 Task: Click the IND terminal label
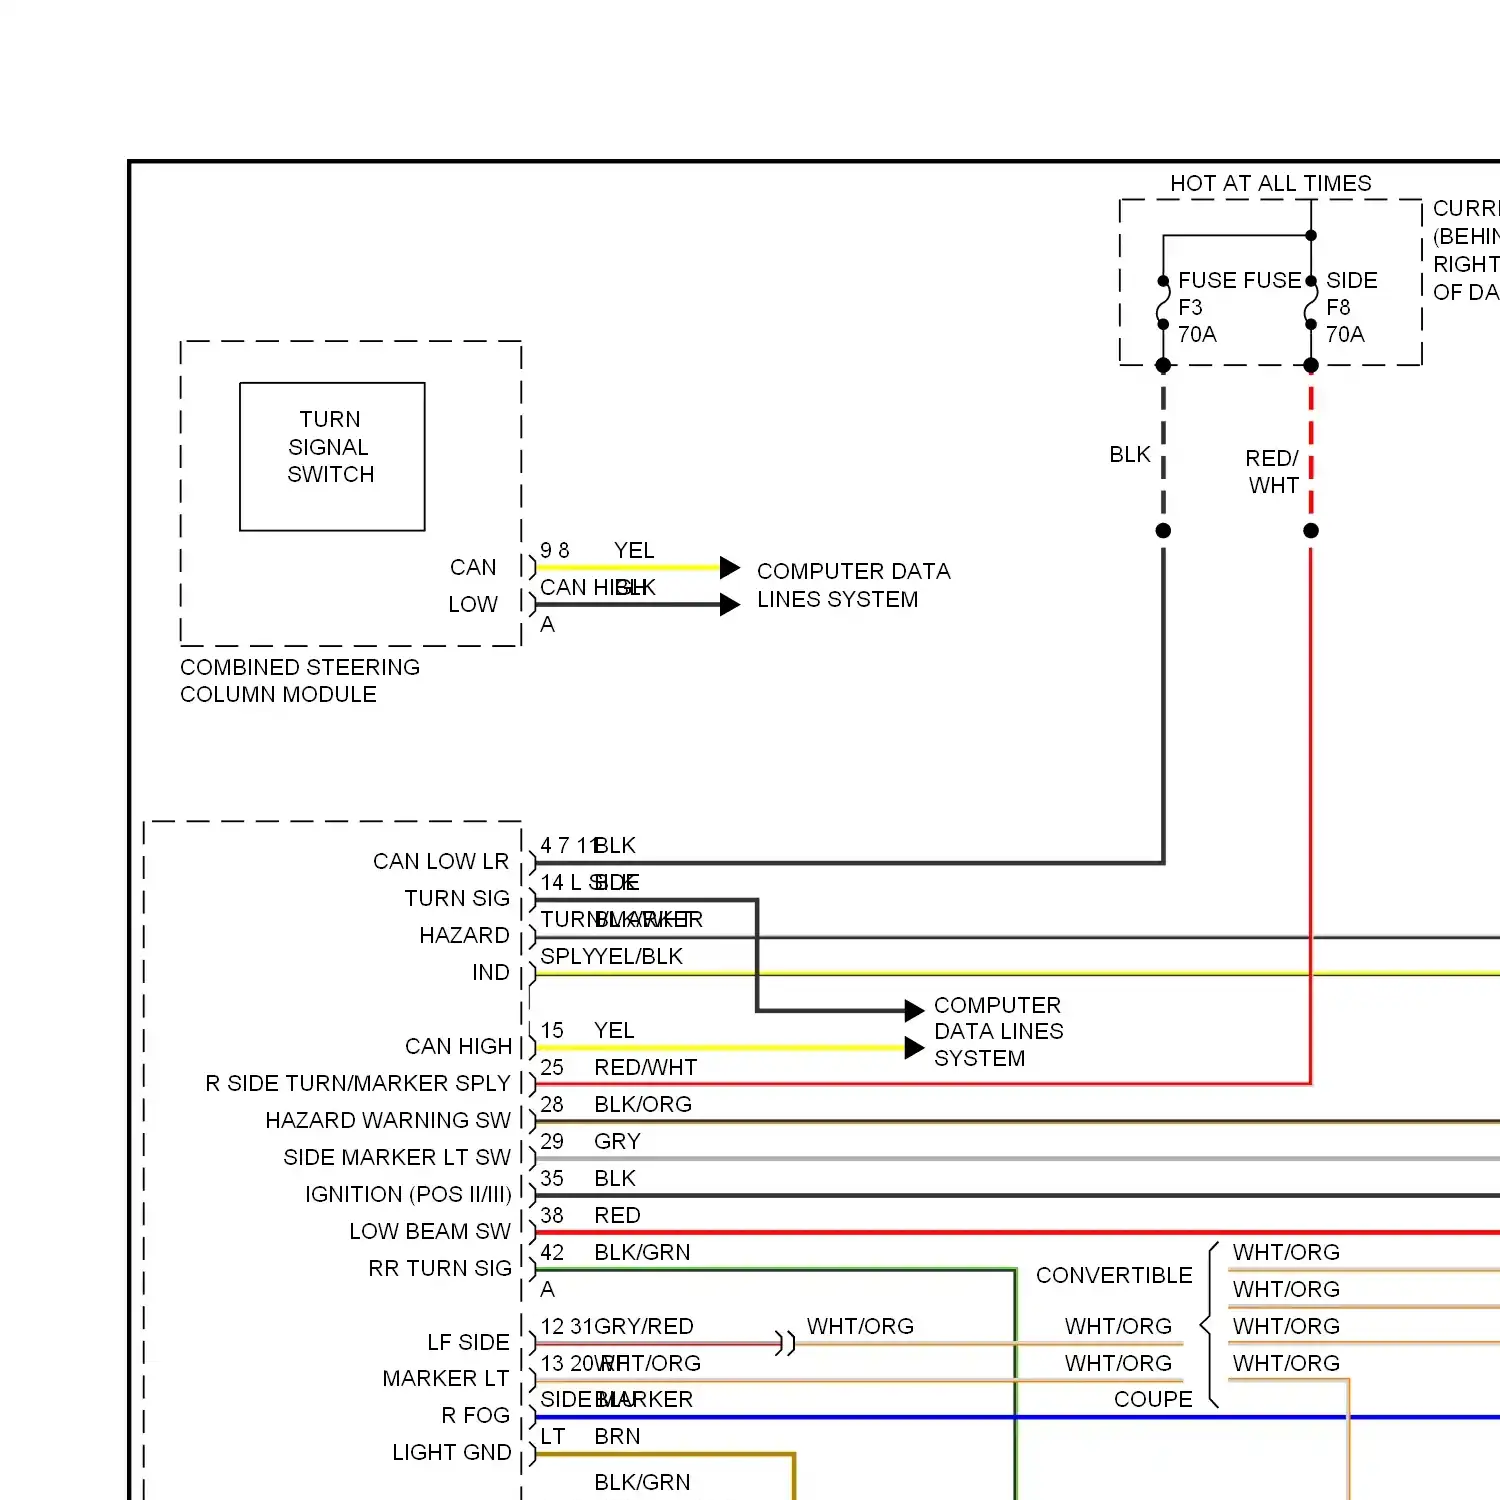click(490, 972)
